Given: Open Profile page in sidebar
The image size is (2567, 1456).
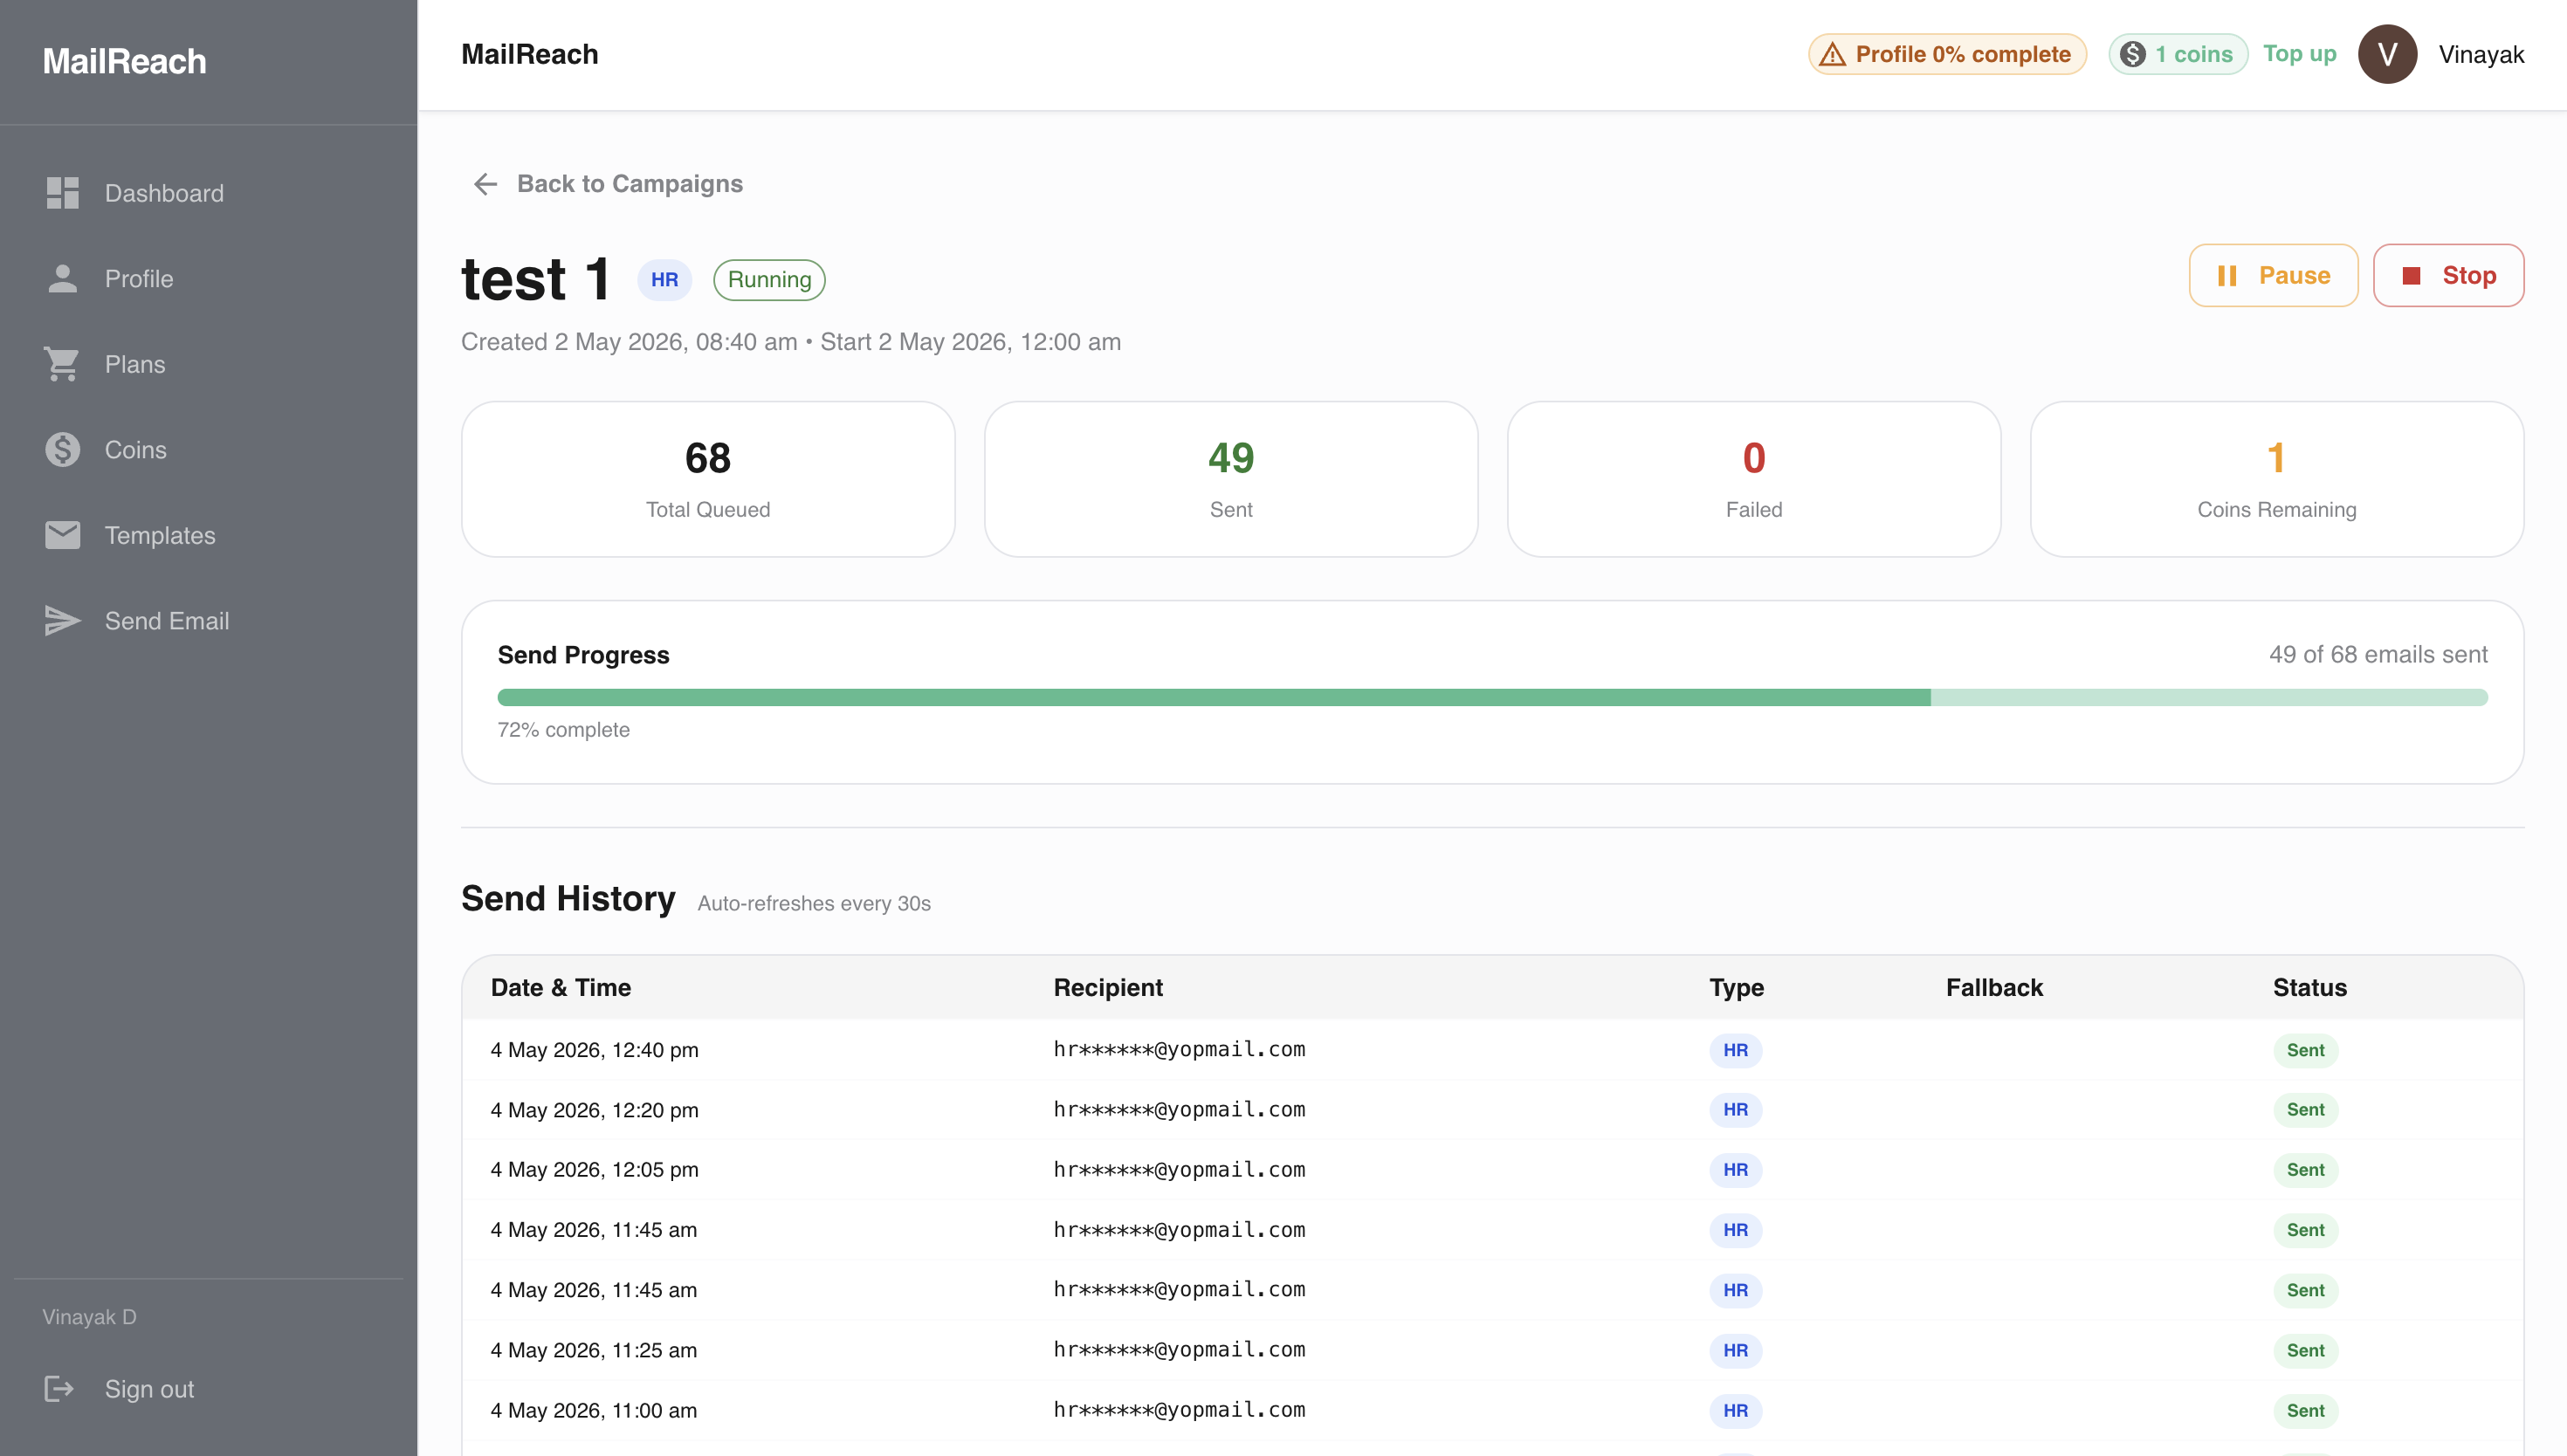Looking at the screenshot, I should pos(208,279).
